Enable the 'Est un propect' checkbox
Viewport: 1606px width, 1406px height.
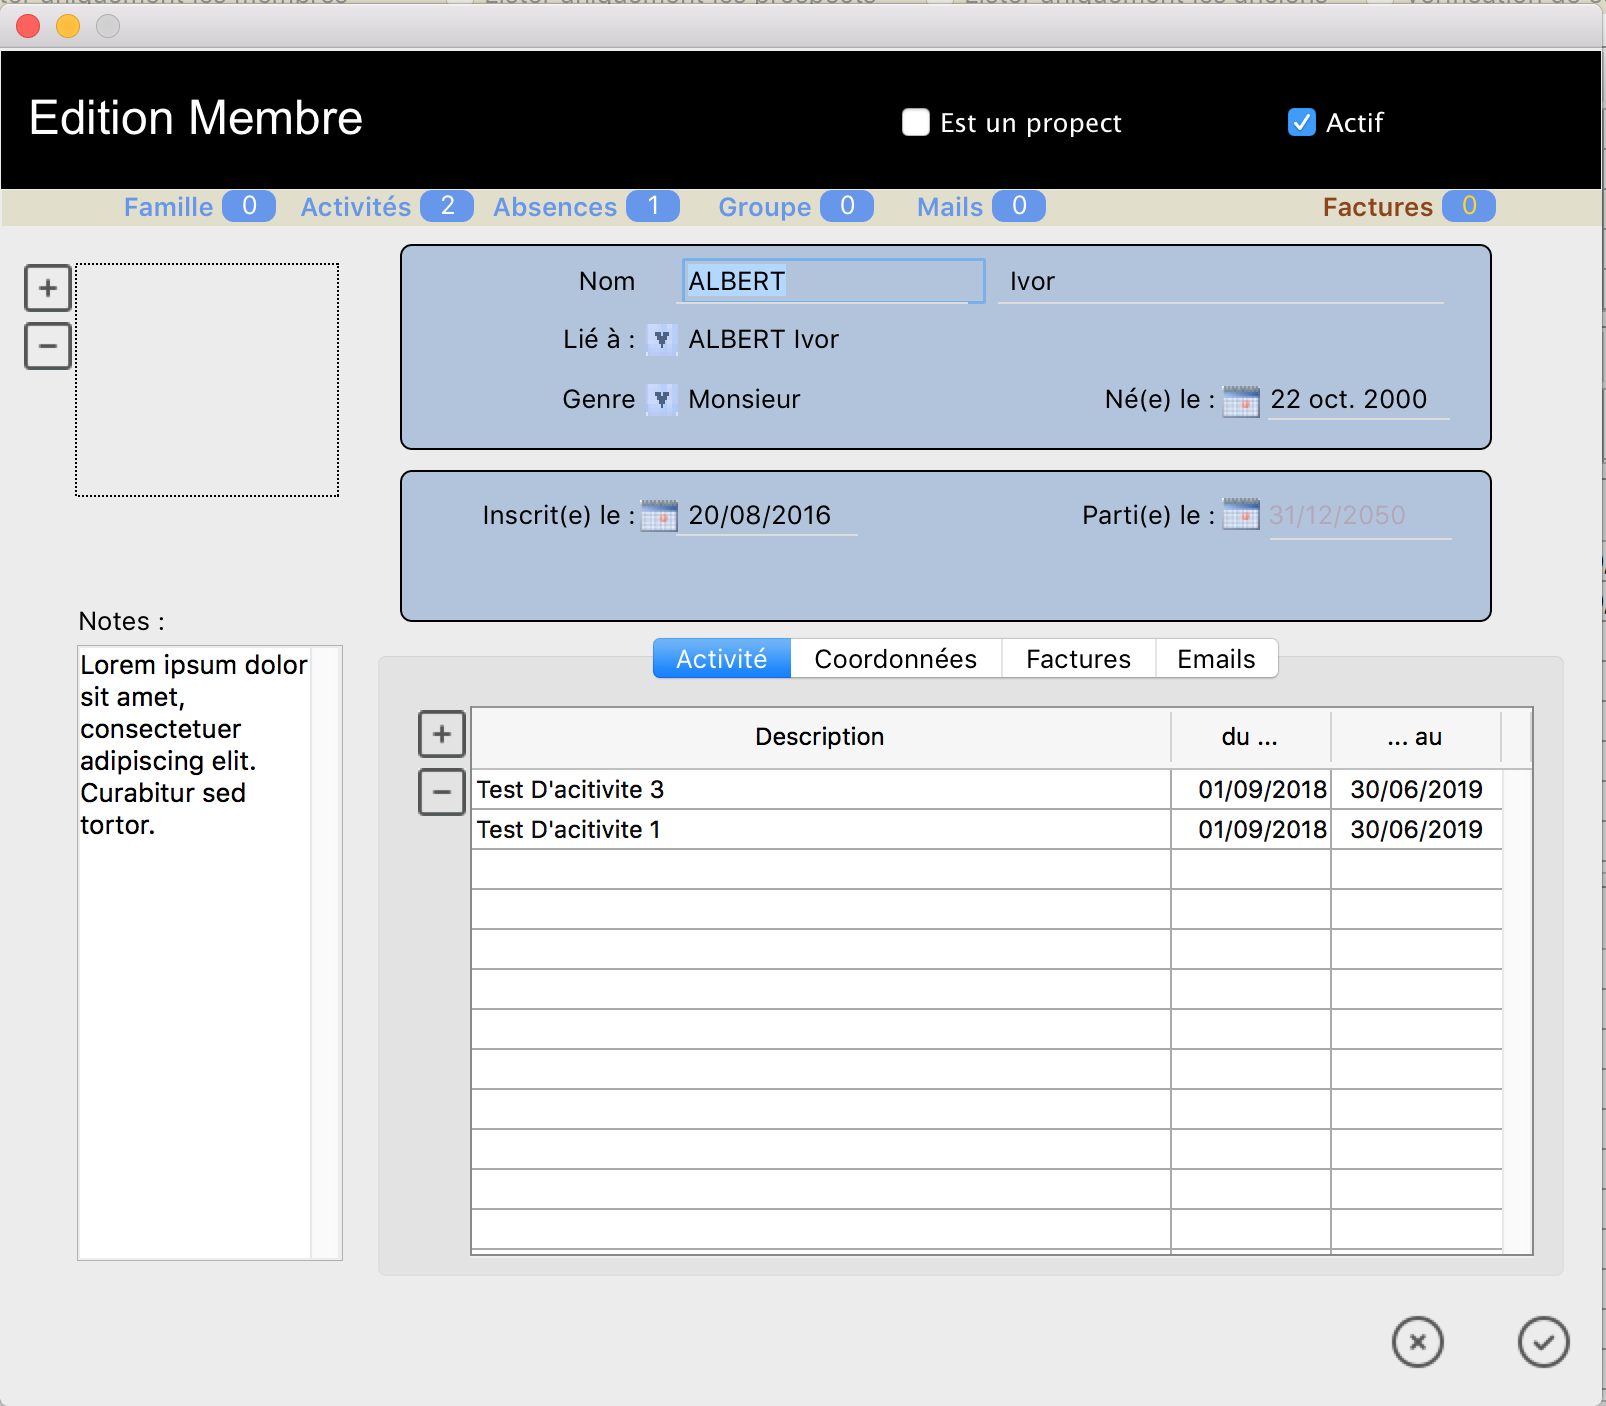click(x=915, y=123)
